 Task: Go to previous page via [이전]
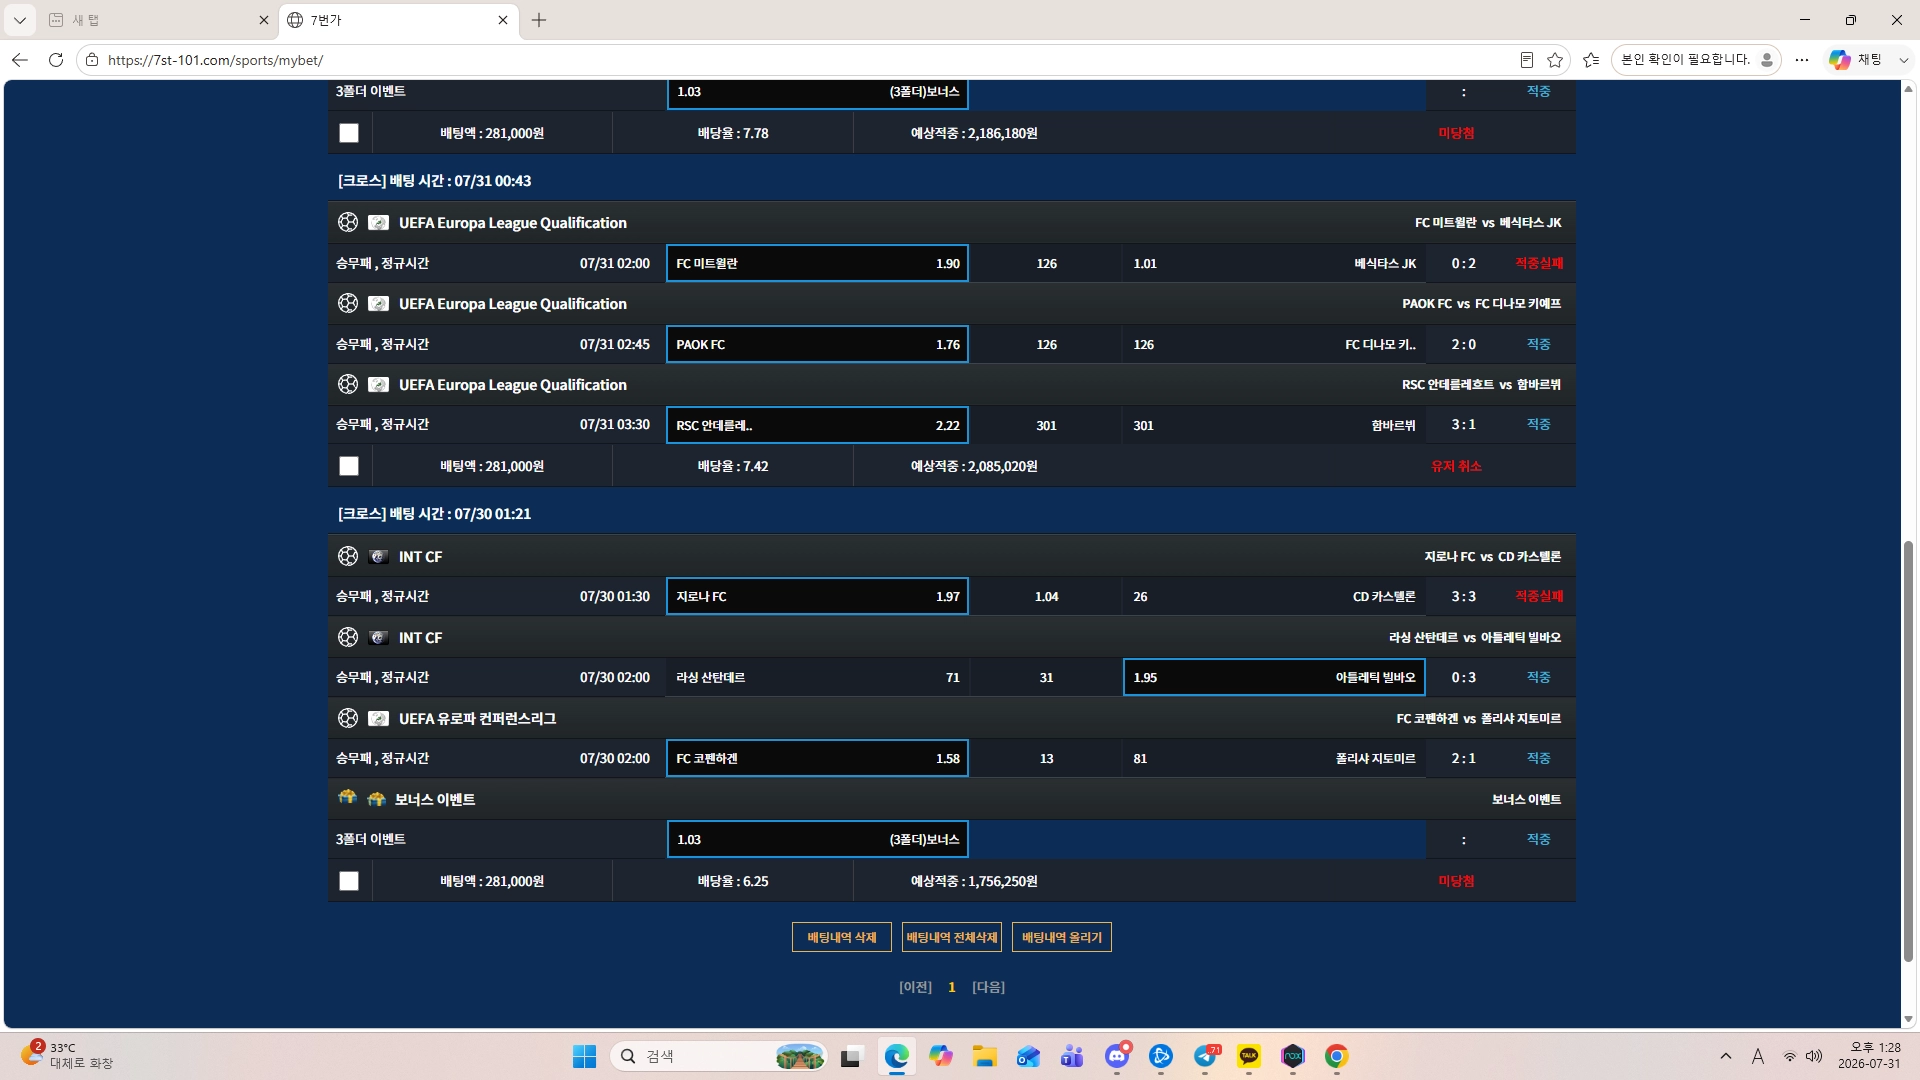915,987
